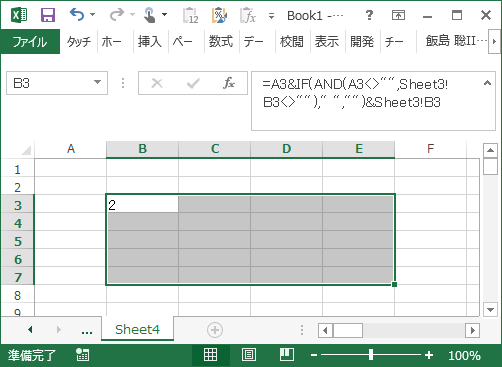Click the sheet tabs ellipsis button
This screenshot has height=367, width=502.
87,331
